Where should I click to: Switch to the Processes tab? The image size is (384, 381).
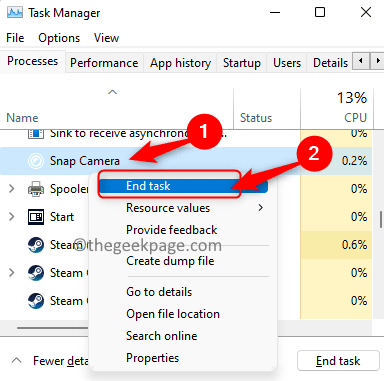pyautogui.click(x=33, y=61)
